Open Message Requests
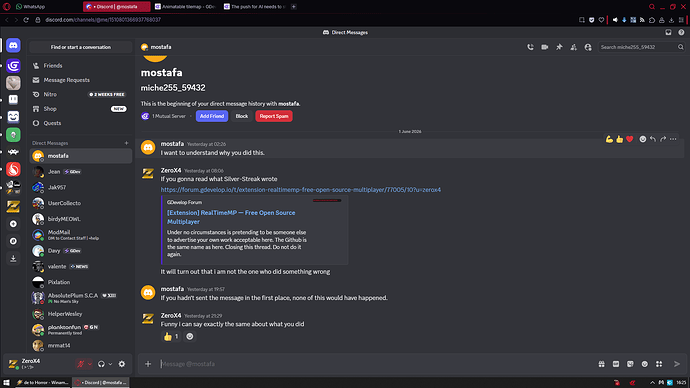 (x=81, y=80)
